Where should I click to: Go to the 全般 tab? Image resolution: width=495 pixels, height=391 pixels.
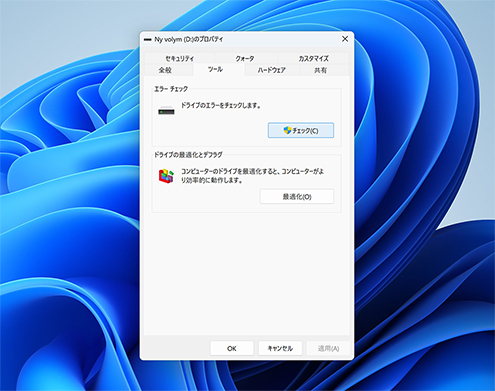(x=165, y=70)
